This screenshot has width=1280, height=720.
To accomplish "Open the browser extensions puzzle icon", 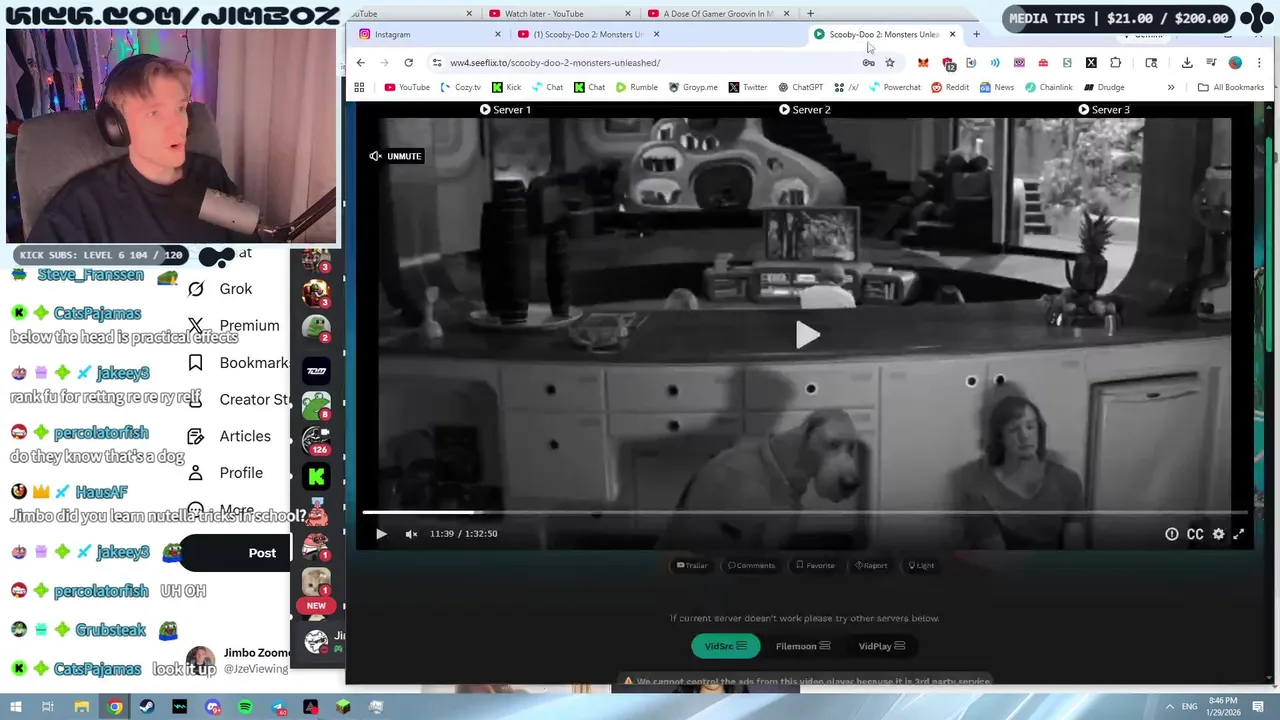I will coord(1116,62).
